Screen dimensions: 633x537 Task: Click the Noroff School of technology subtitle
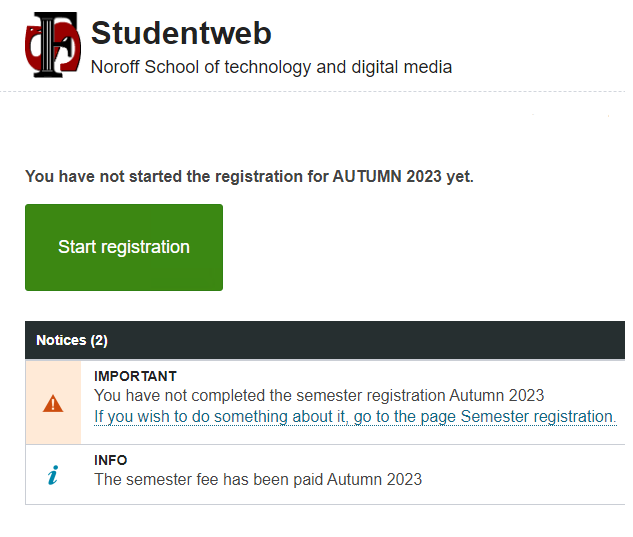click(x=271, y=67)
